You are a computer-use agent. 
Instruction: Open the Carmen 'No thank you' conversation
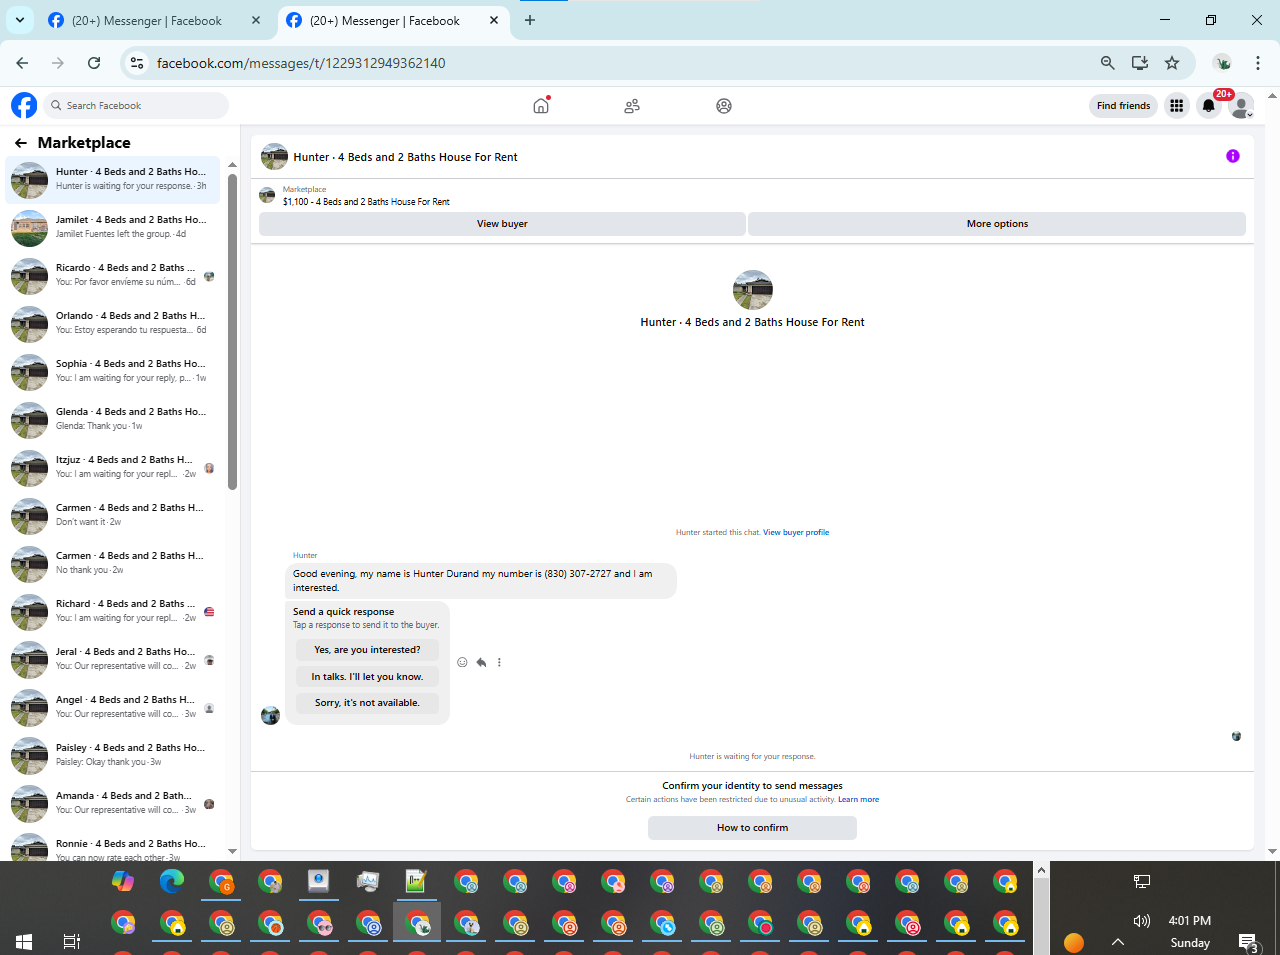(x=113, y=564)
